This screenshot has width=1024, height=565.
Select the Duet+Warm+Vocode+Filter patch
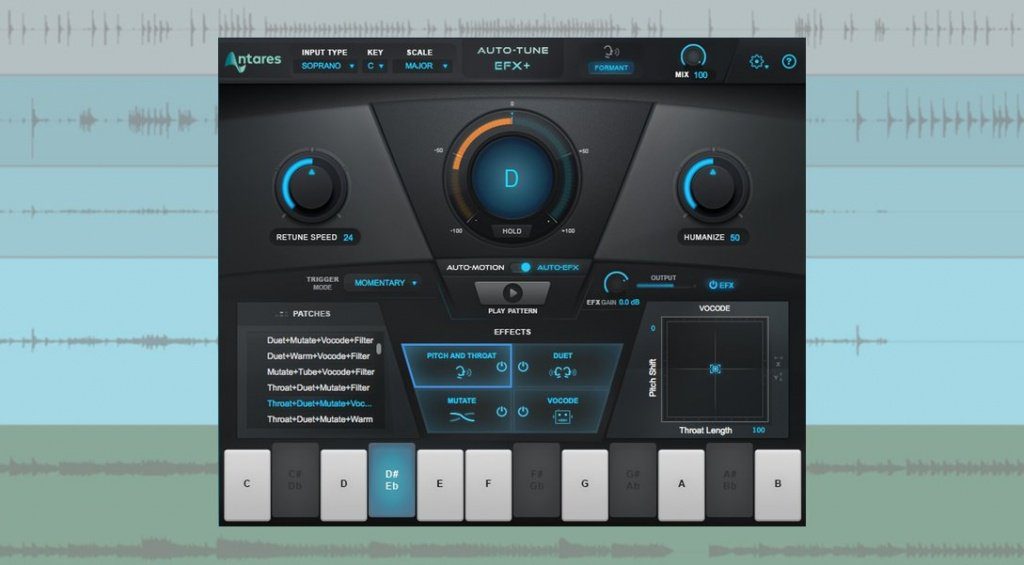319,356
